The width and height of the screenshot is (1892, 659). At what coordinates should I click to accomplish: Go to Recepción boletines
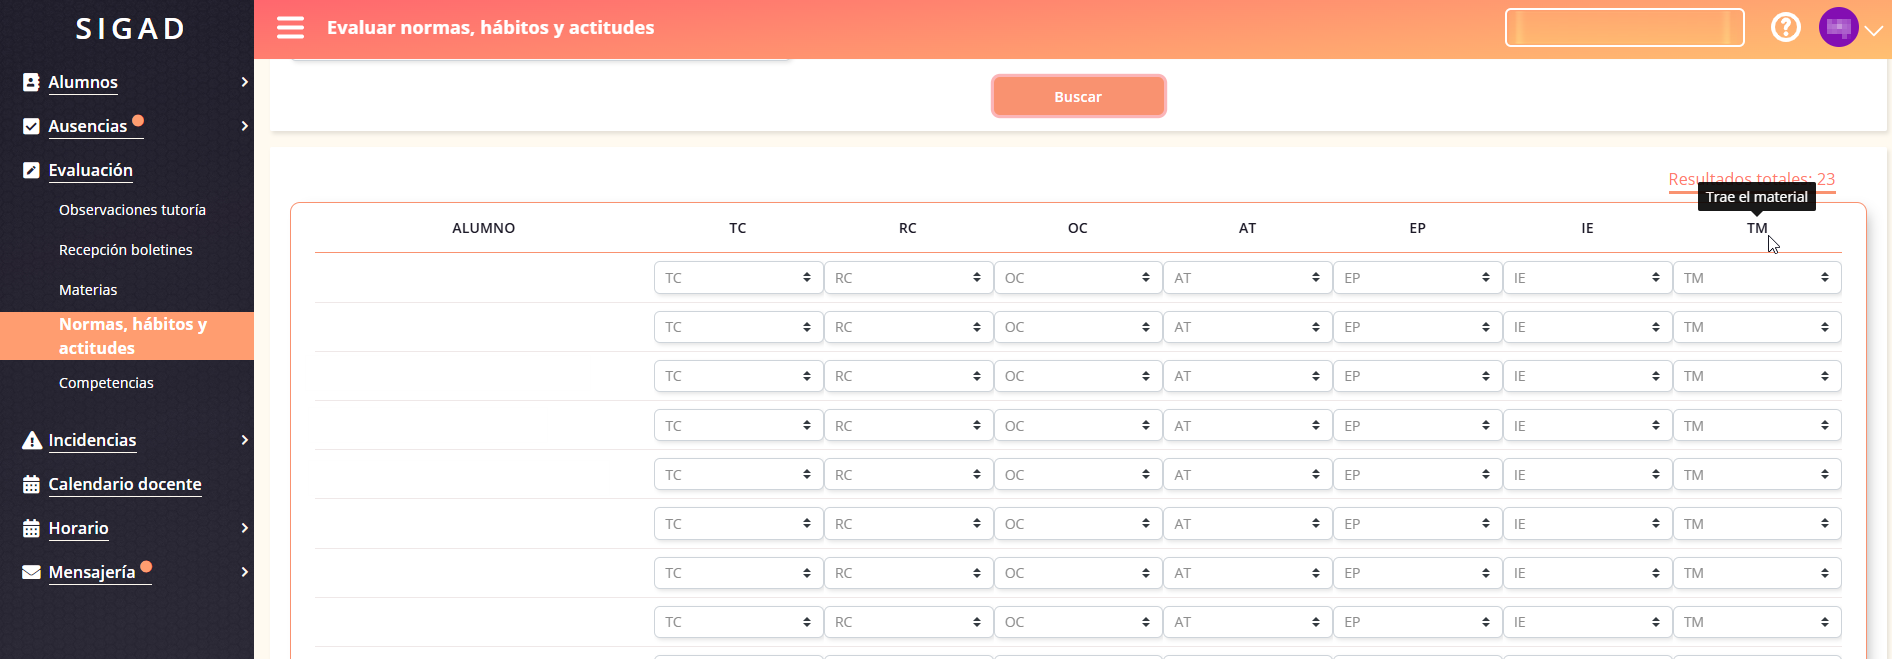tap(125, 250)
